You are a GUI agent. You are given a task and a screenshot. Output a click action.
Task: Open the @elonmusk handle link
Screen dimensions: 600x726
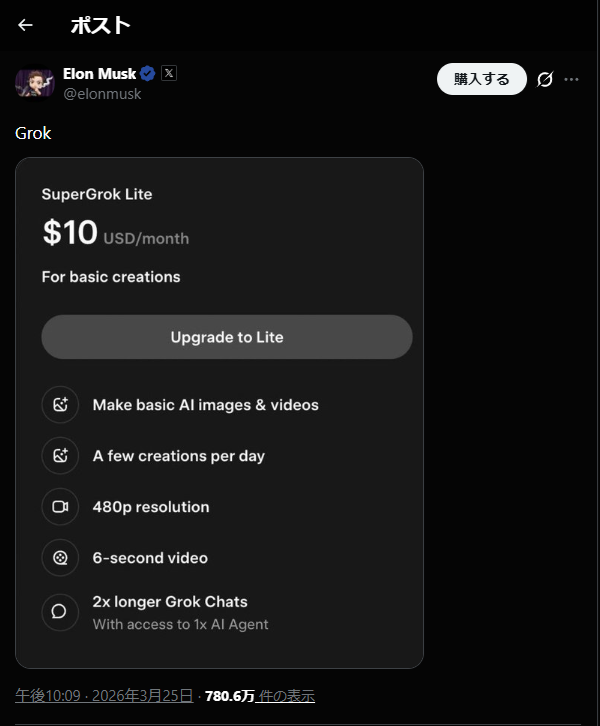pos(102,94)
